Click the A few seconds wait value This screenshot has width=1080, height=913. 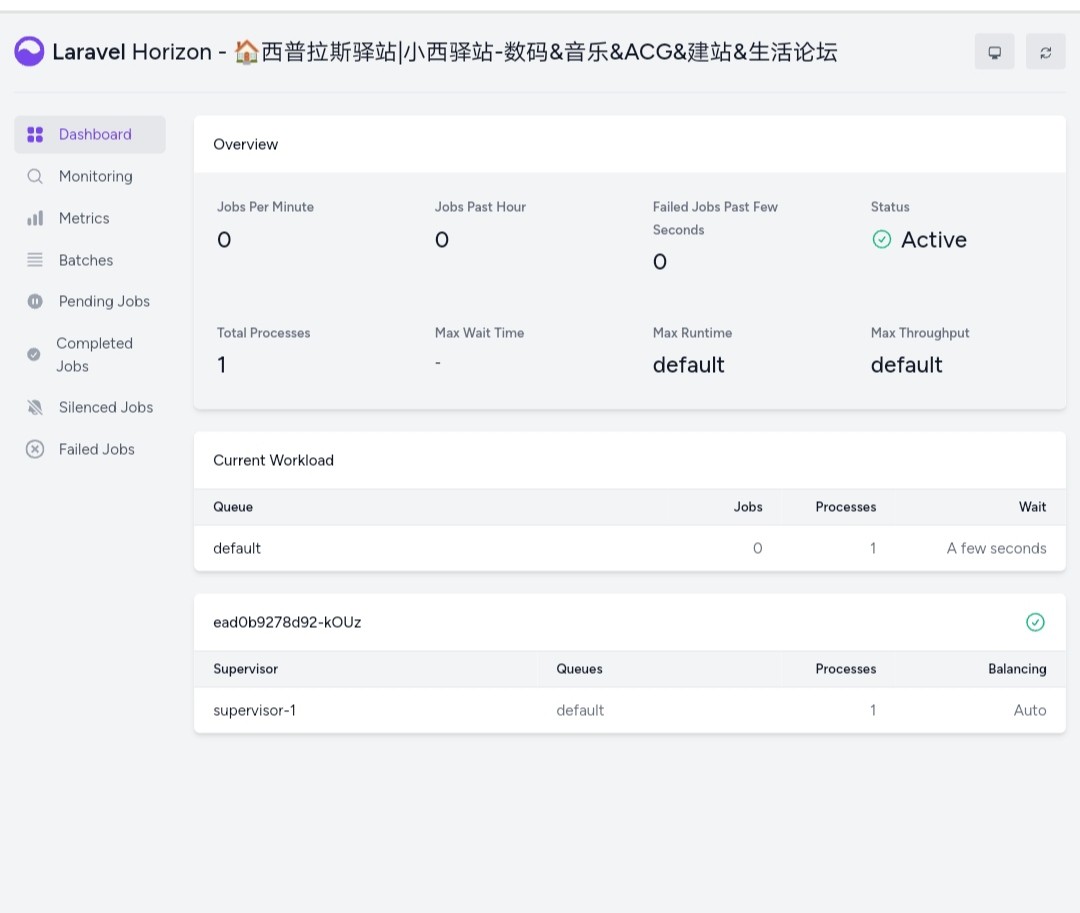pyautogui.click(x=996, y=548)
